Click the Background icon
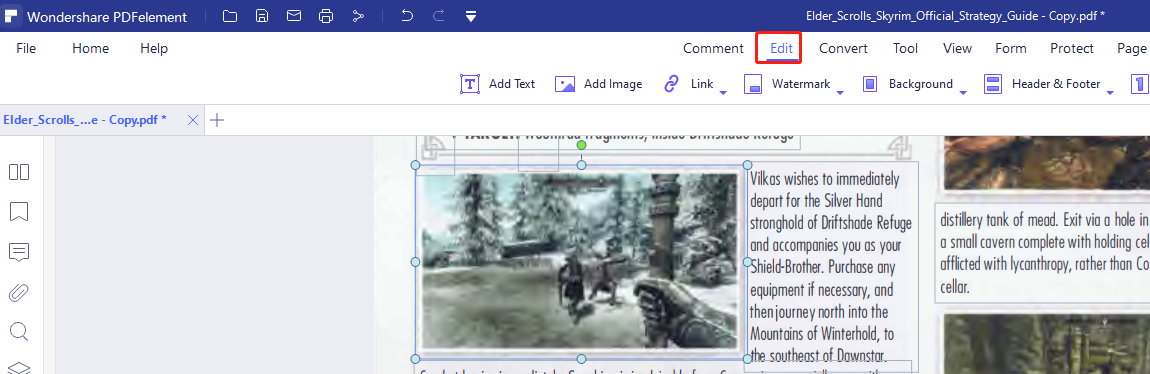 point(870,84)
